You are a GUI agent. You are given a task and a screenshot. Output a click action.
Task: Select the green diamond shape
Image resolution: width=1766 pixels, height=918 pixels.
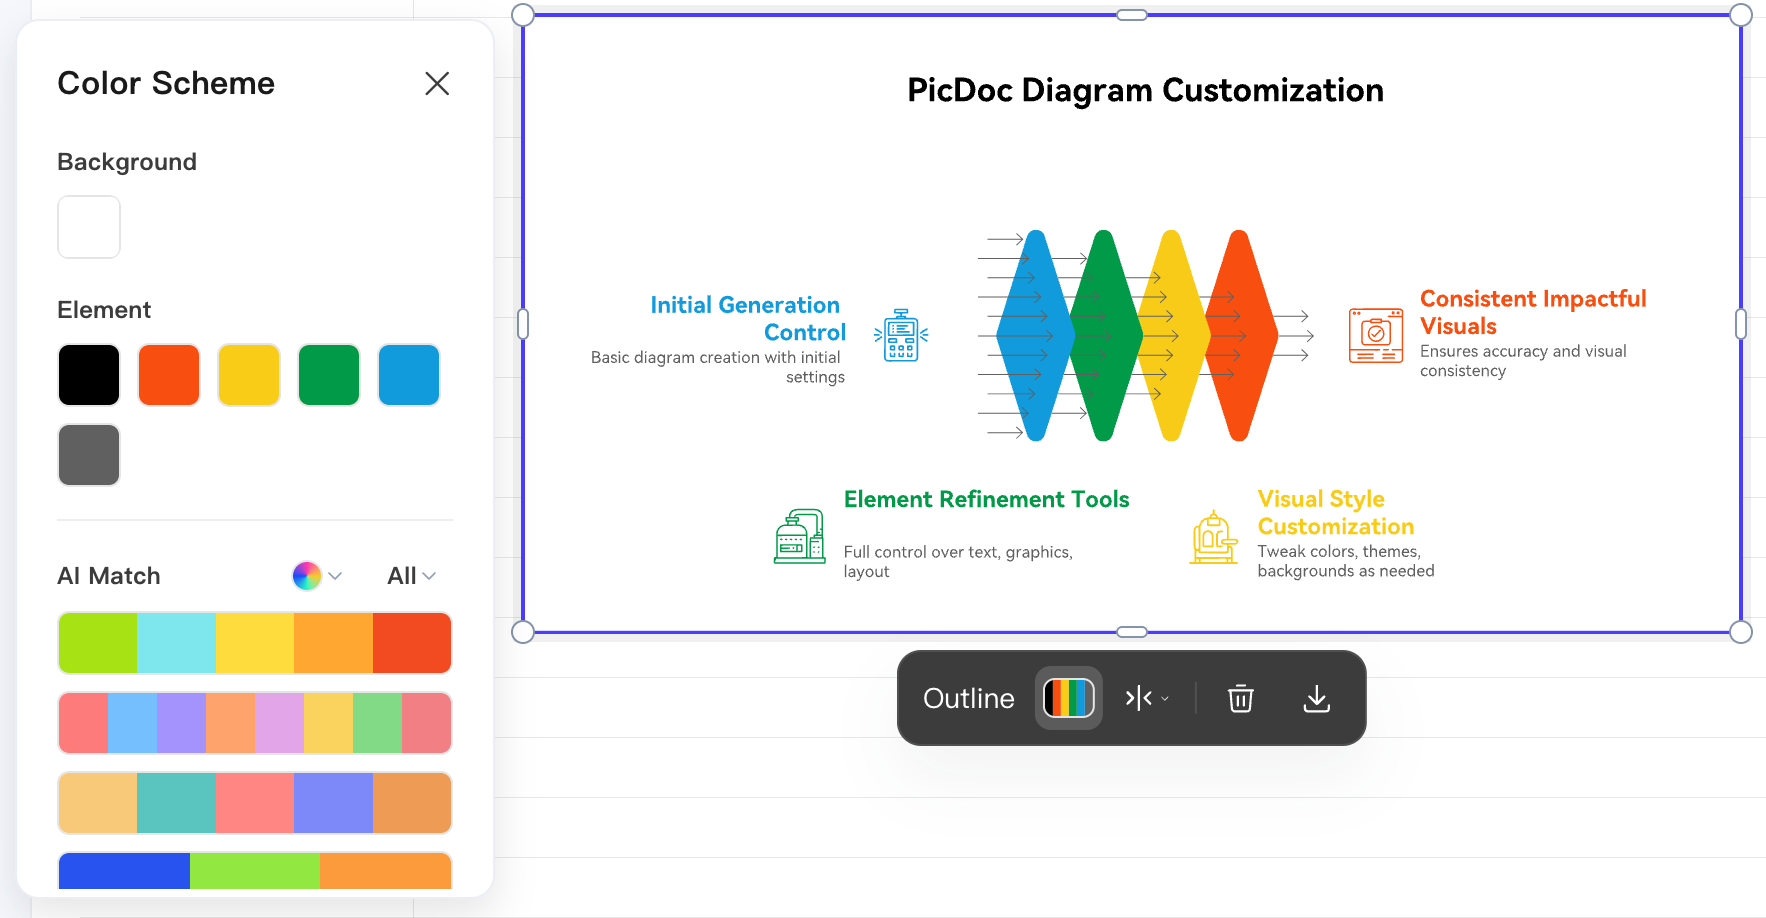click(1104, 335)
